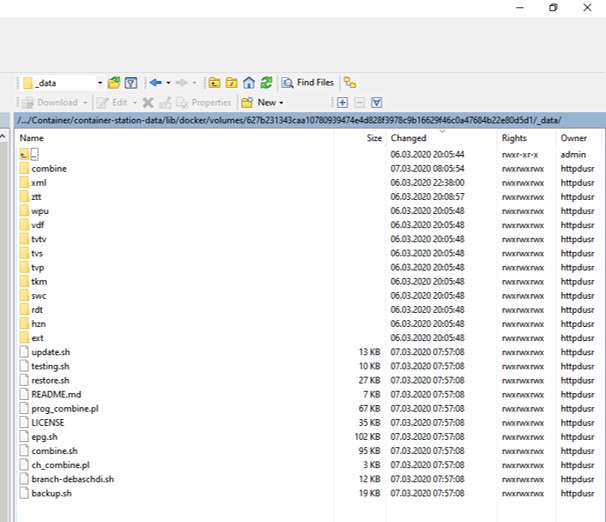Open Find Files
Image resolution: width=606 pixels, height=522 pixels.
(x=307, y=82)
